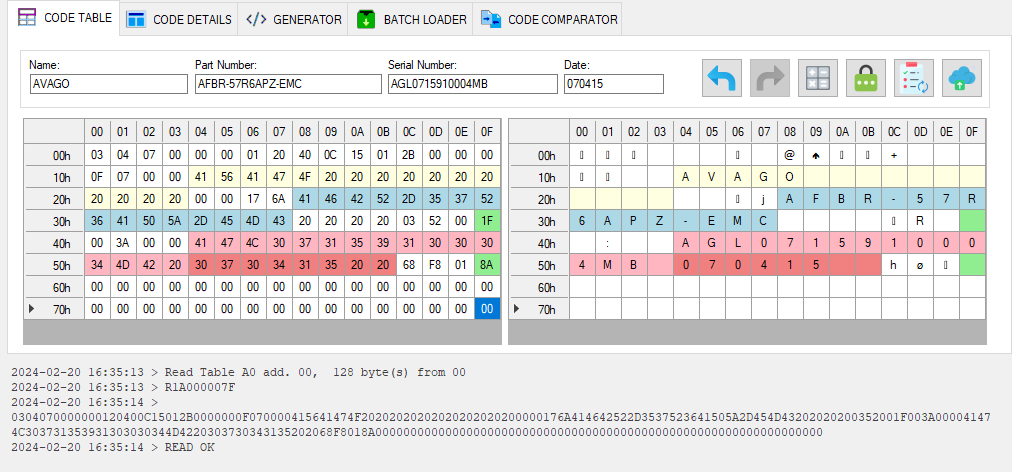Select hex cell 2B in row 00h
1012x472 pixels.
tap(409, 155)
